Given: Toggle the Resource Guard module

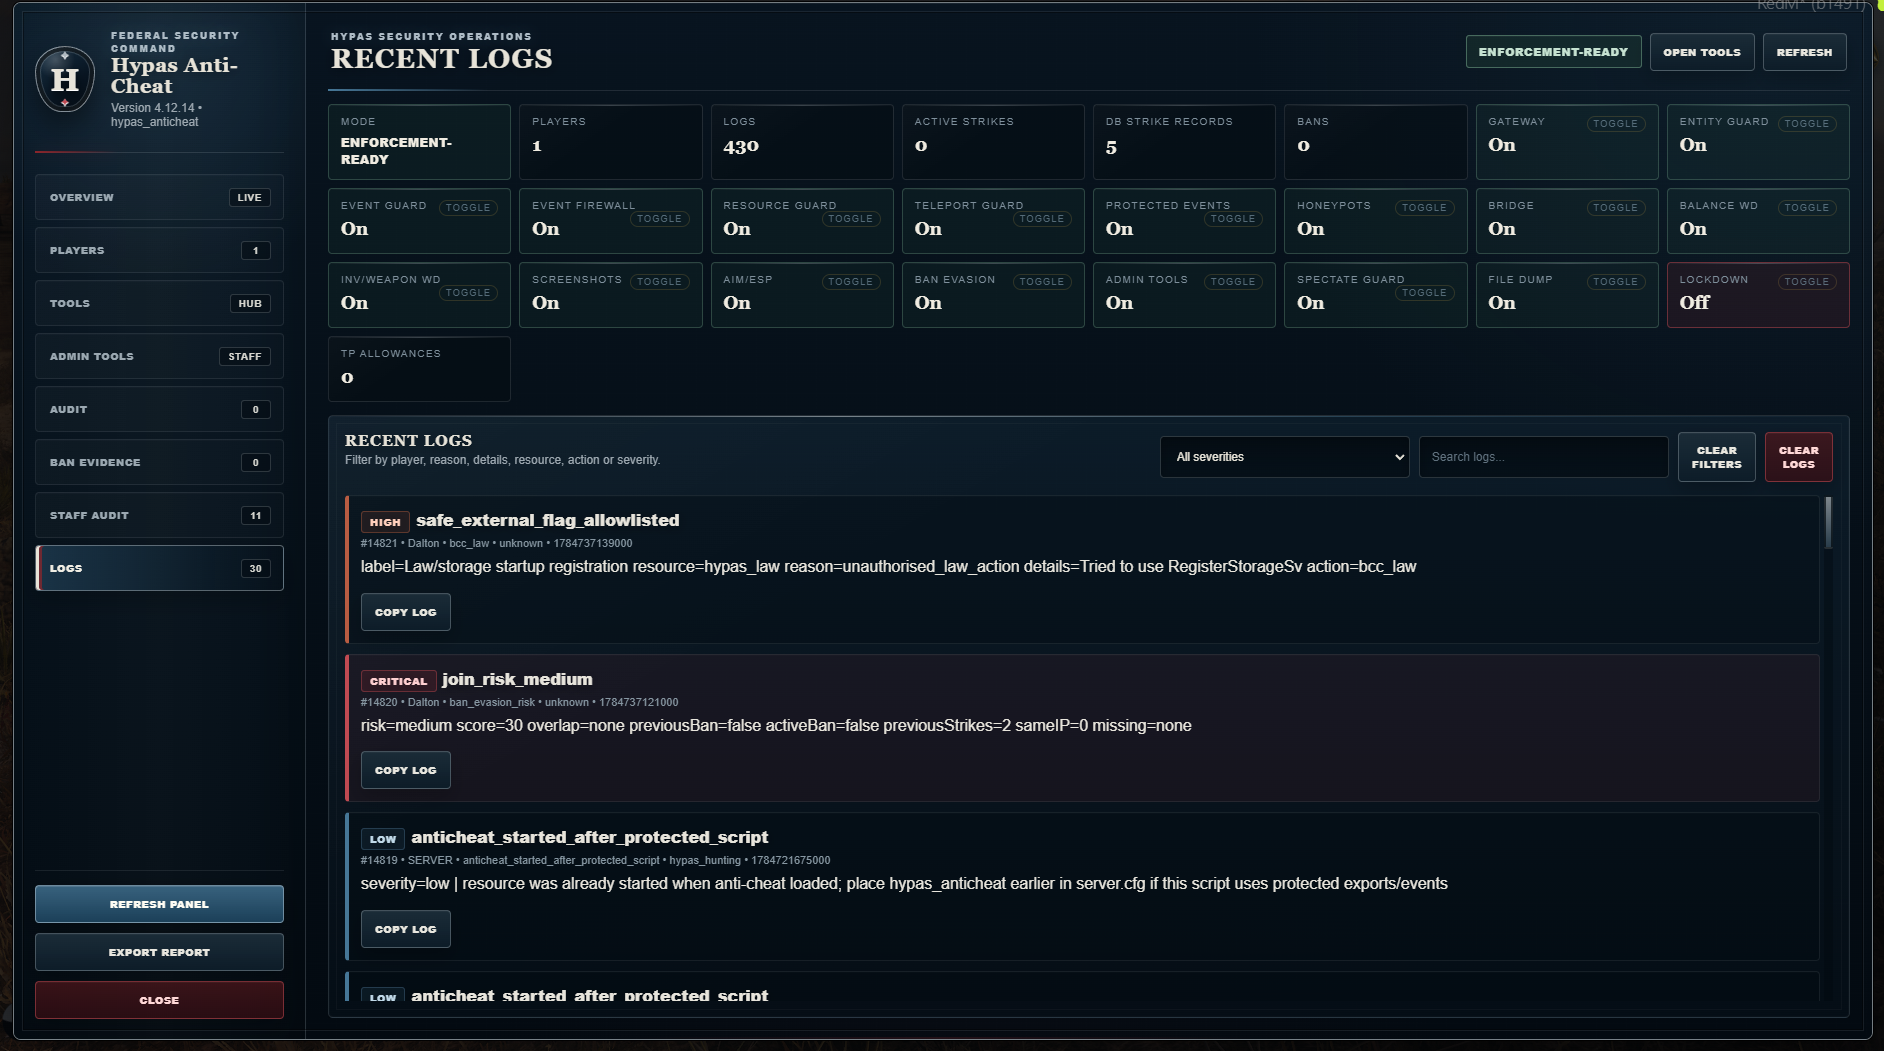Looking at the screenshot, I should (x=850, y=219).
